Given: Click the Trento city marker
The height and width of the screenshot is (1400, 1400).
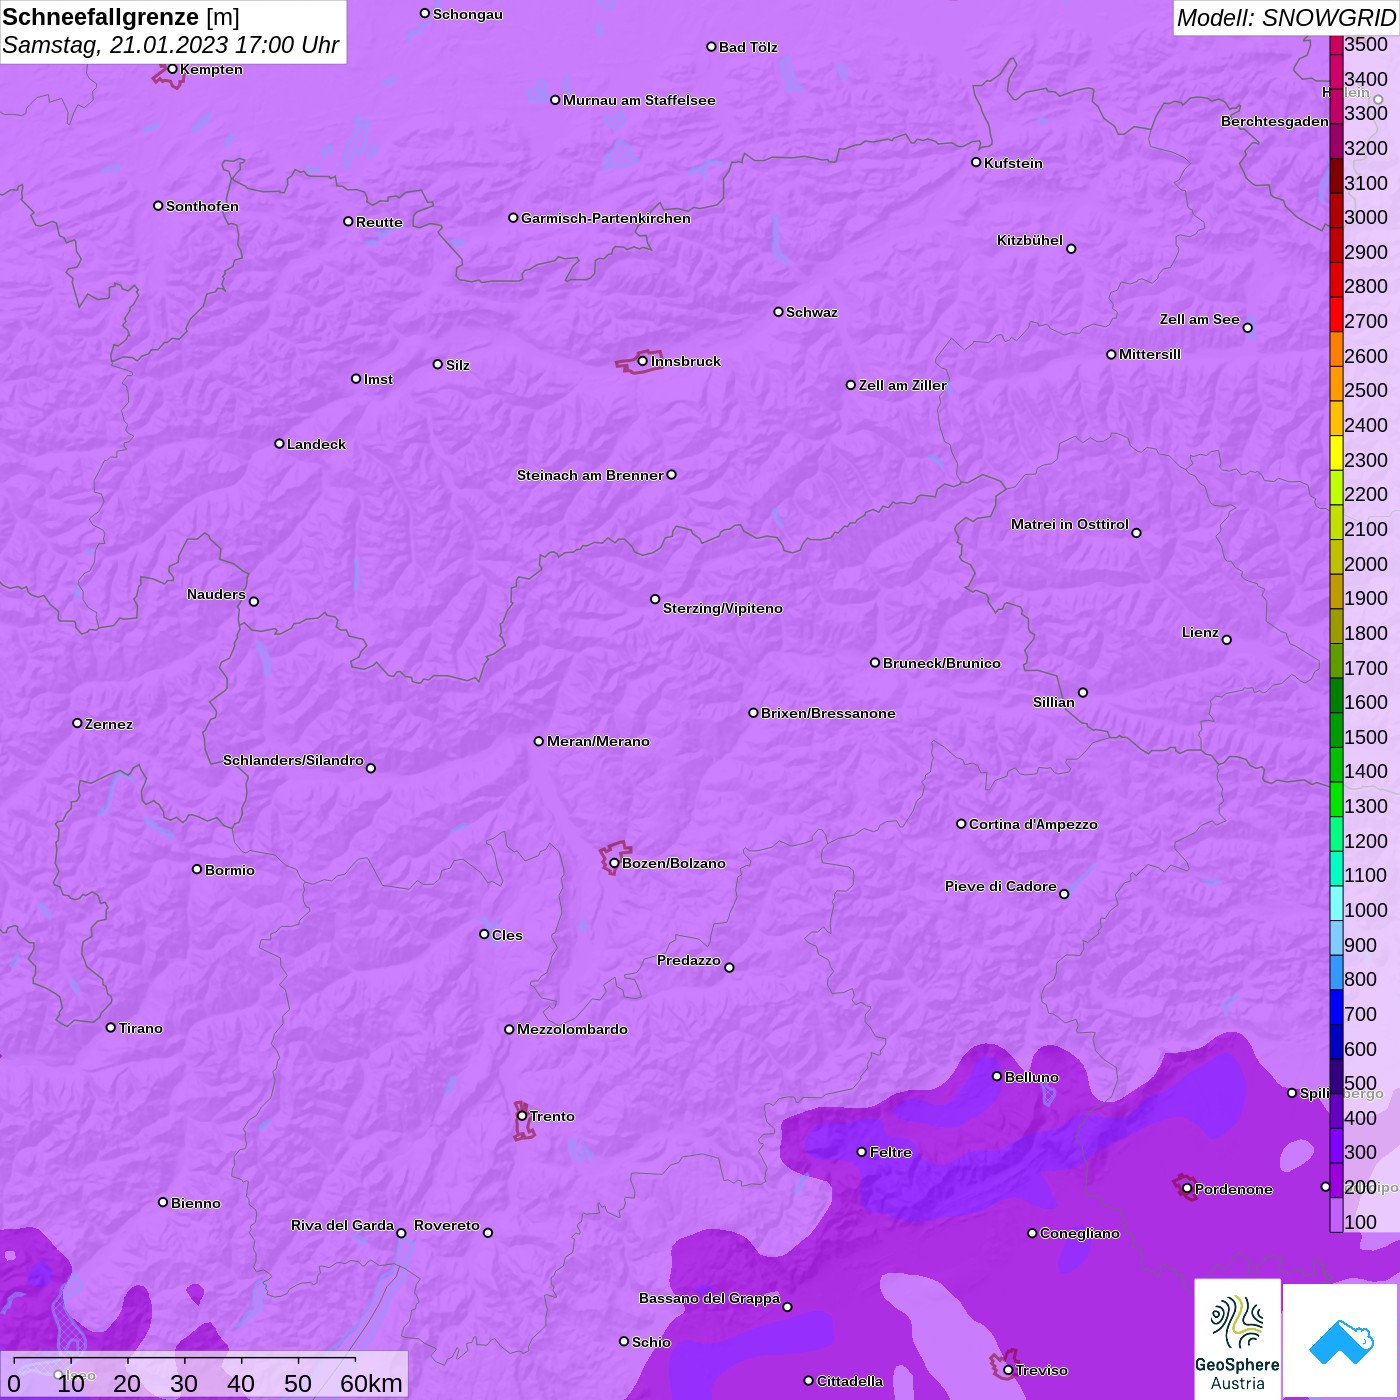Looking at the screenshot, I should point(522,1116).
